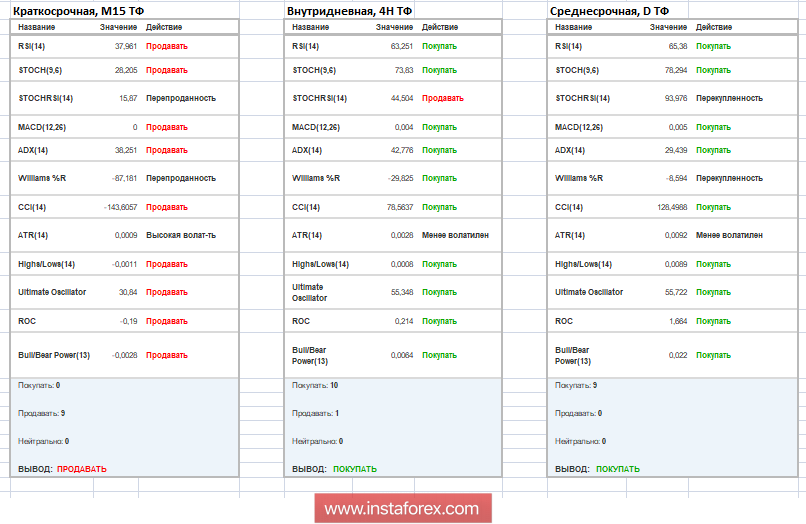
Task: Select Williams %R value -87,181
Action: point(124,178)
